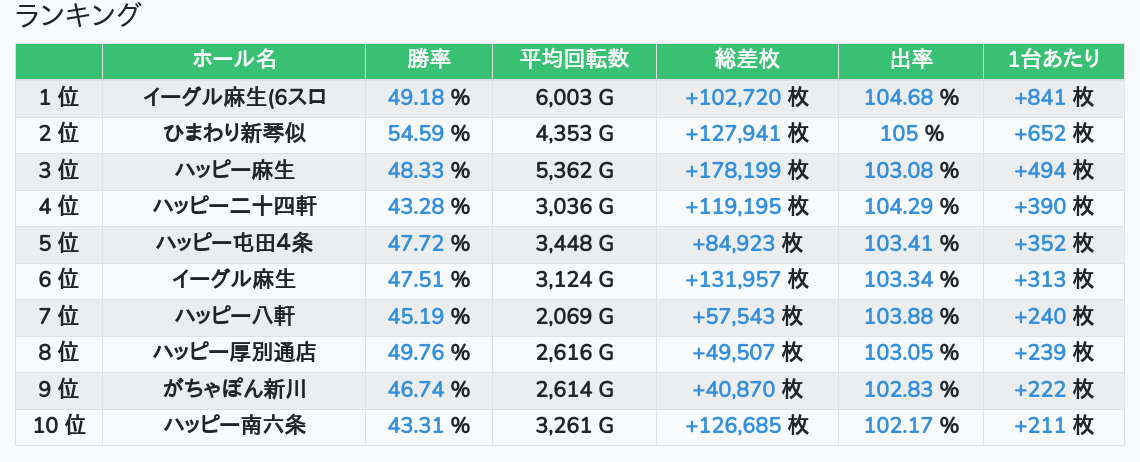Click the ハッピー厚別通店 hall name cell
Screen dimensions: 1140x462
pyautogui.click(x=234, y=353)
